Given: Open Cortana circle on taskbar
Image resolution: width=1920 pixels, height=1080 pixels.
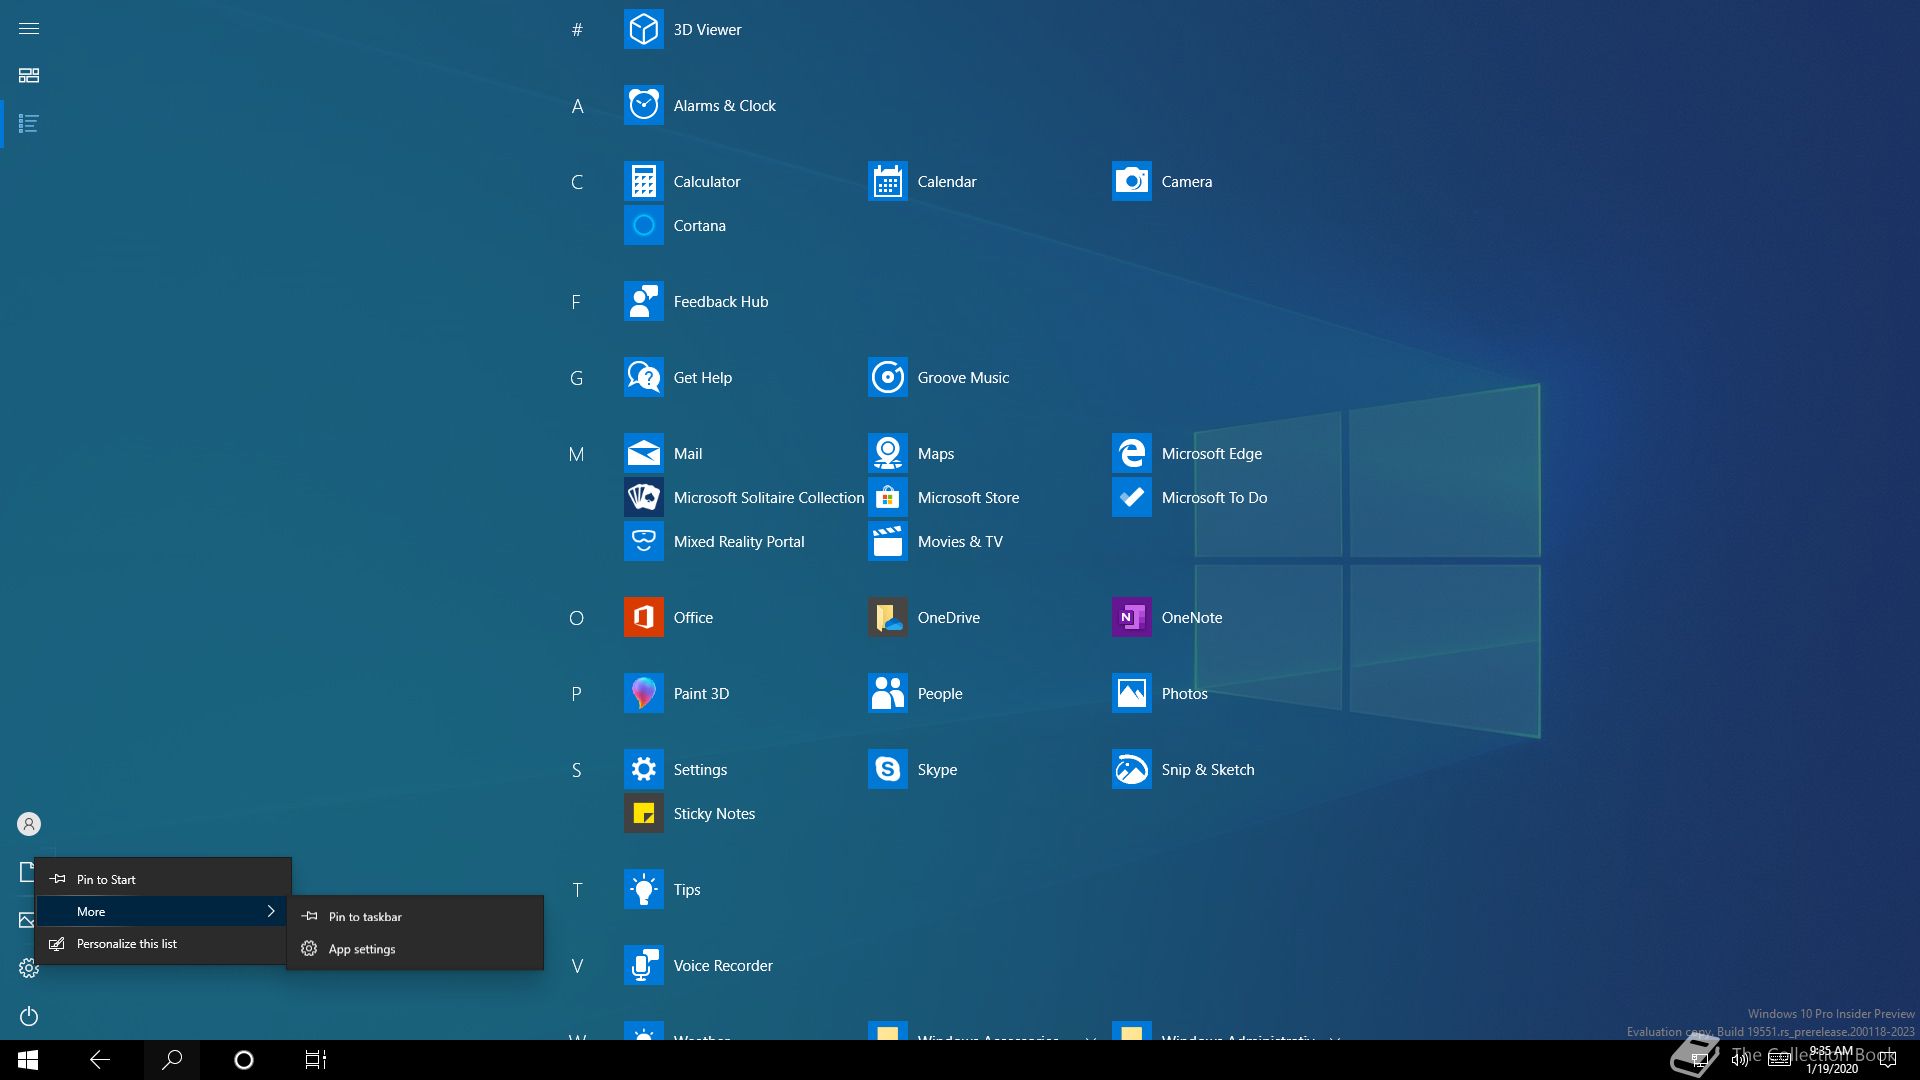Looking at the screenshot, I should coord(243,1060).
